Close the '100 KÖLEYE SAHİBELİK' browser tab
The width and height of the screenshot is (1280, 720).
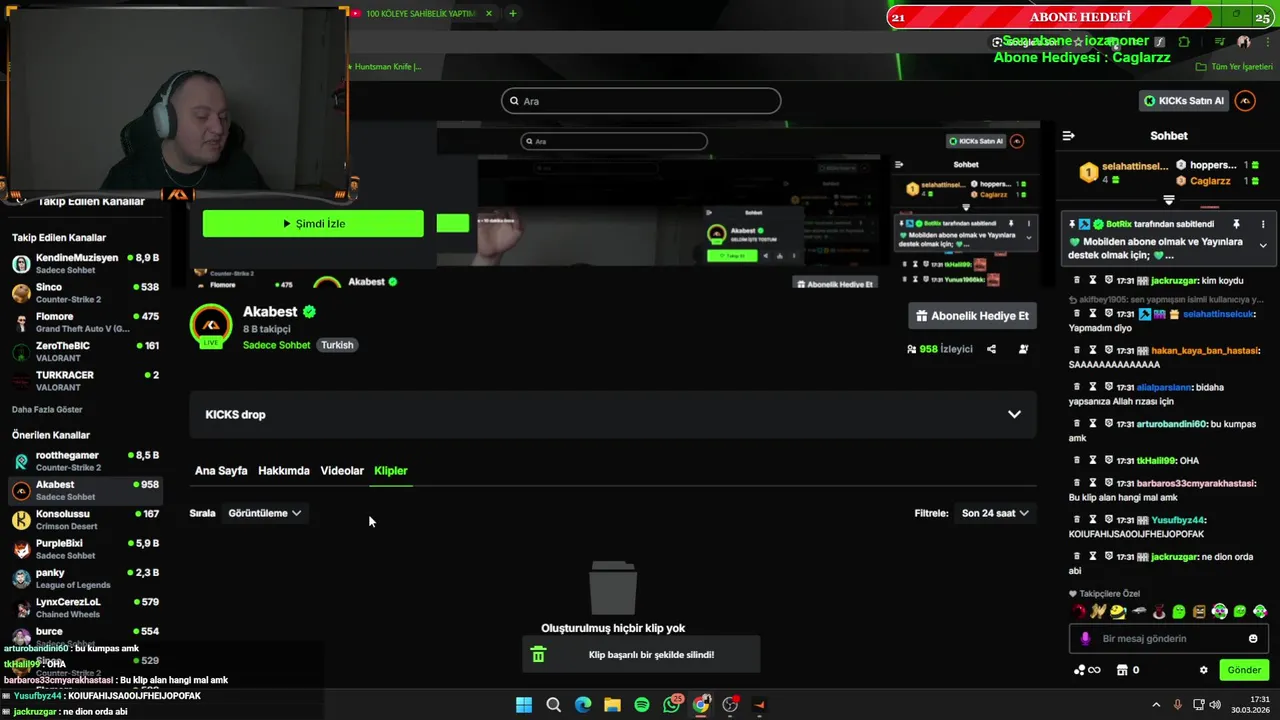click(x=489, y=13)
